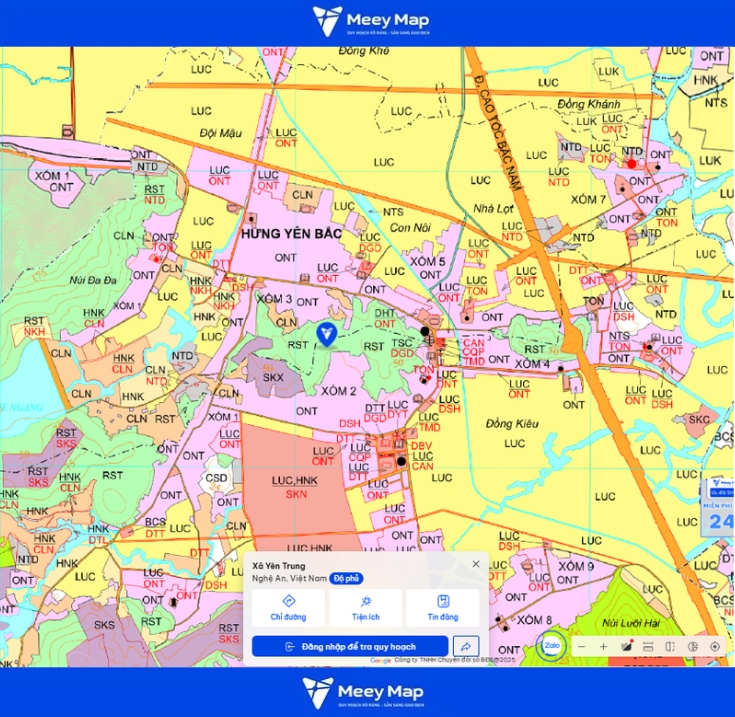The height and width of the screenshot is (717, 735).
Task: Click the blue location pin marker
Action: pos(327,334)
